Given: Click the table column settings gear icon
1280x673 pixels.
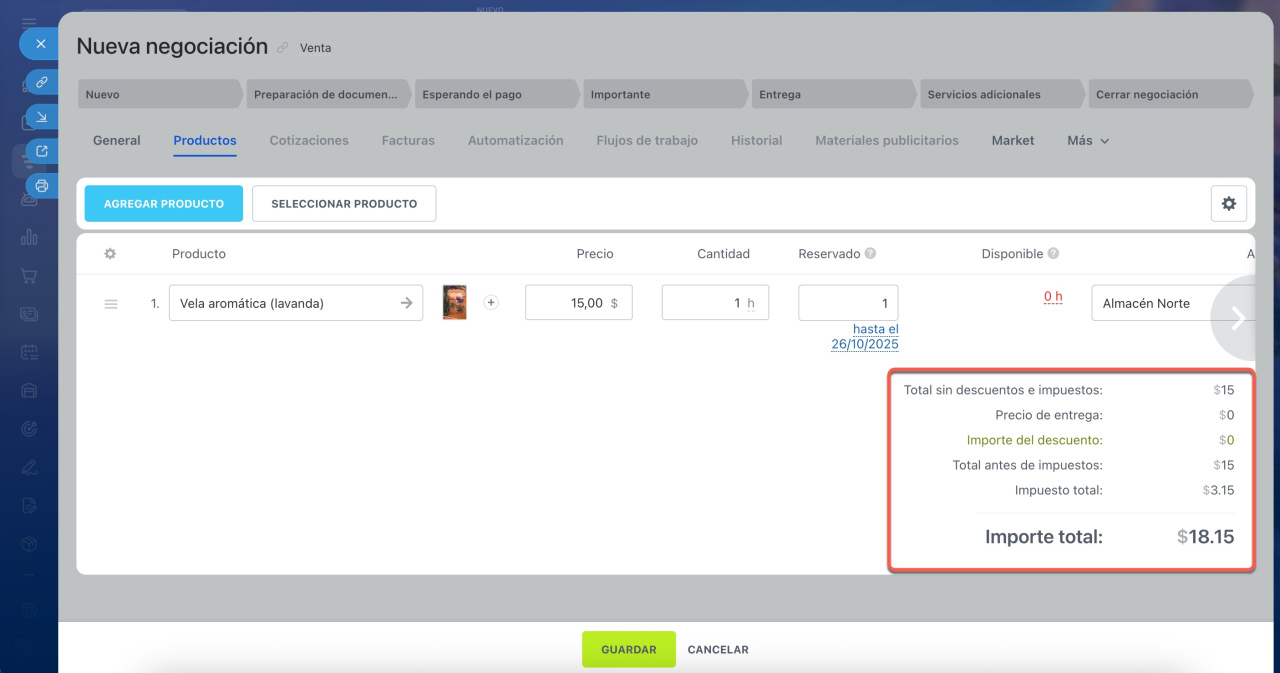Looking at the screenshot, I should tap(111, 254).
